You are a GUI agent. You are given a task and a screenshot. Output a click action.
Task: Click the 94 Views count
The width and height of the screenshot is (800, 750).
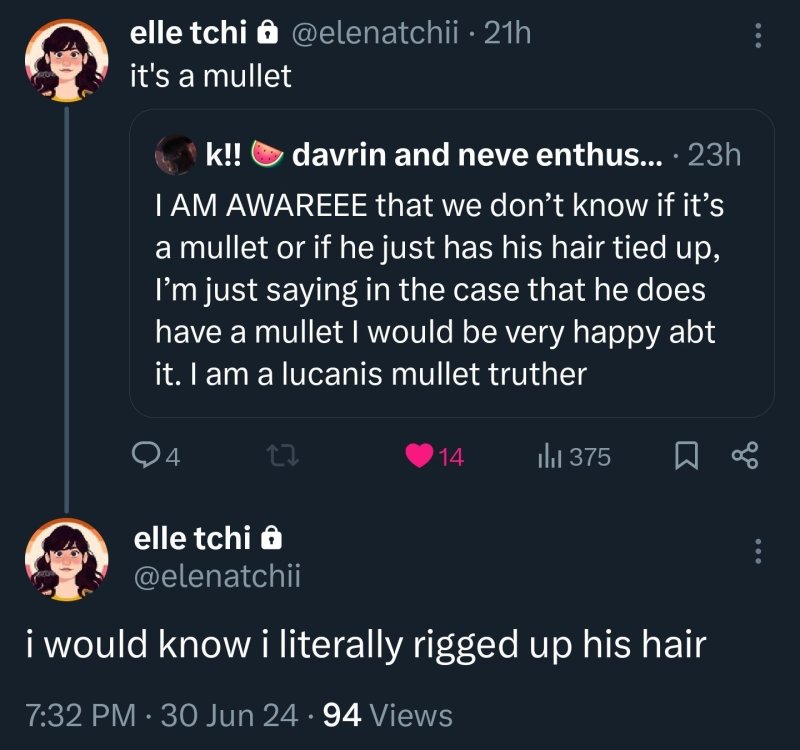(x=388, y=715)
